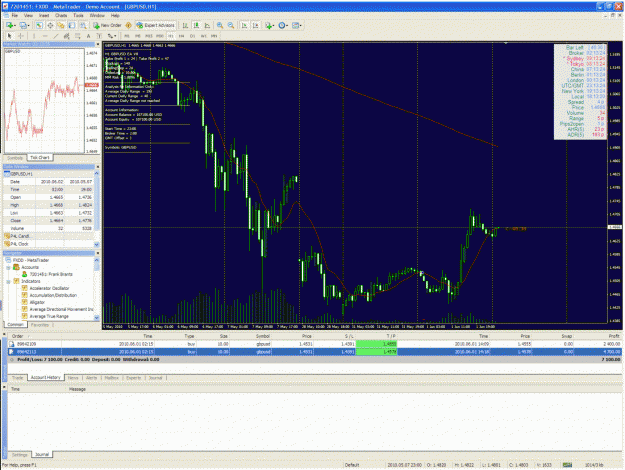
Task: Open the Experts tab in Terminal
Action: 134,378
